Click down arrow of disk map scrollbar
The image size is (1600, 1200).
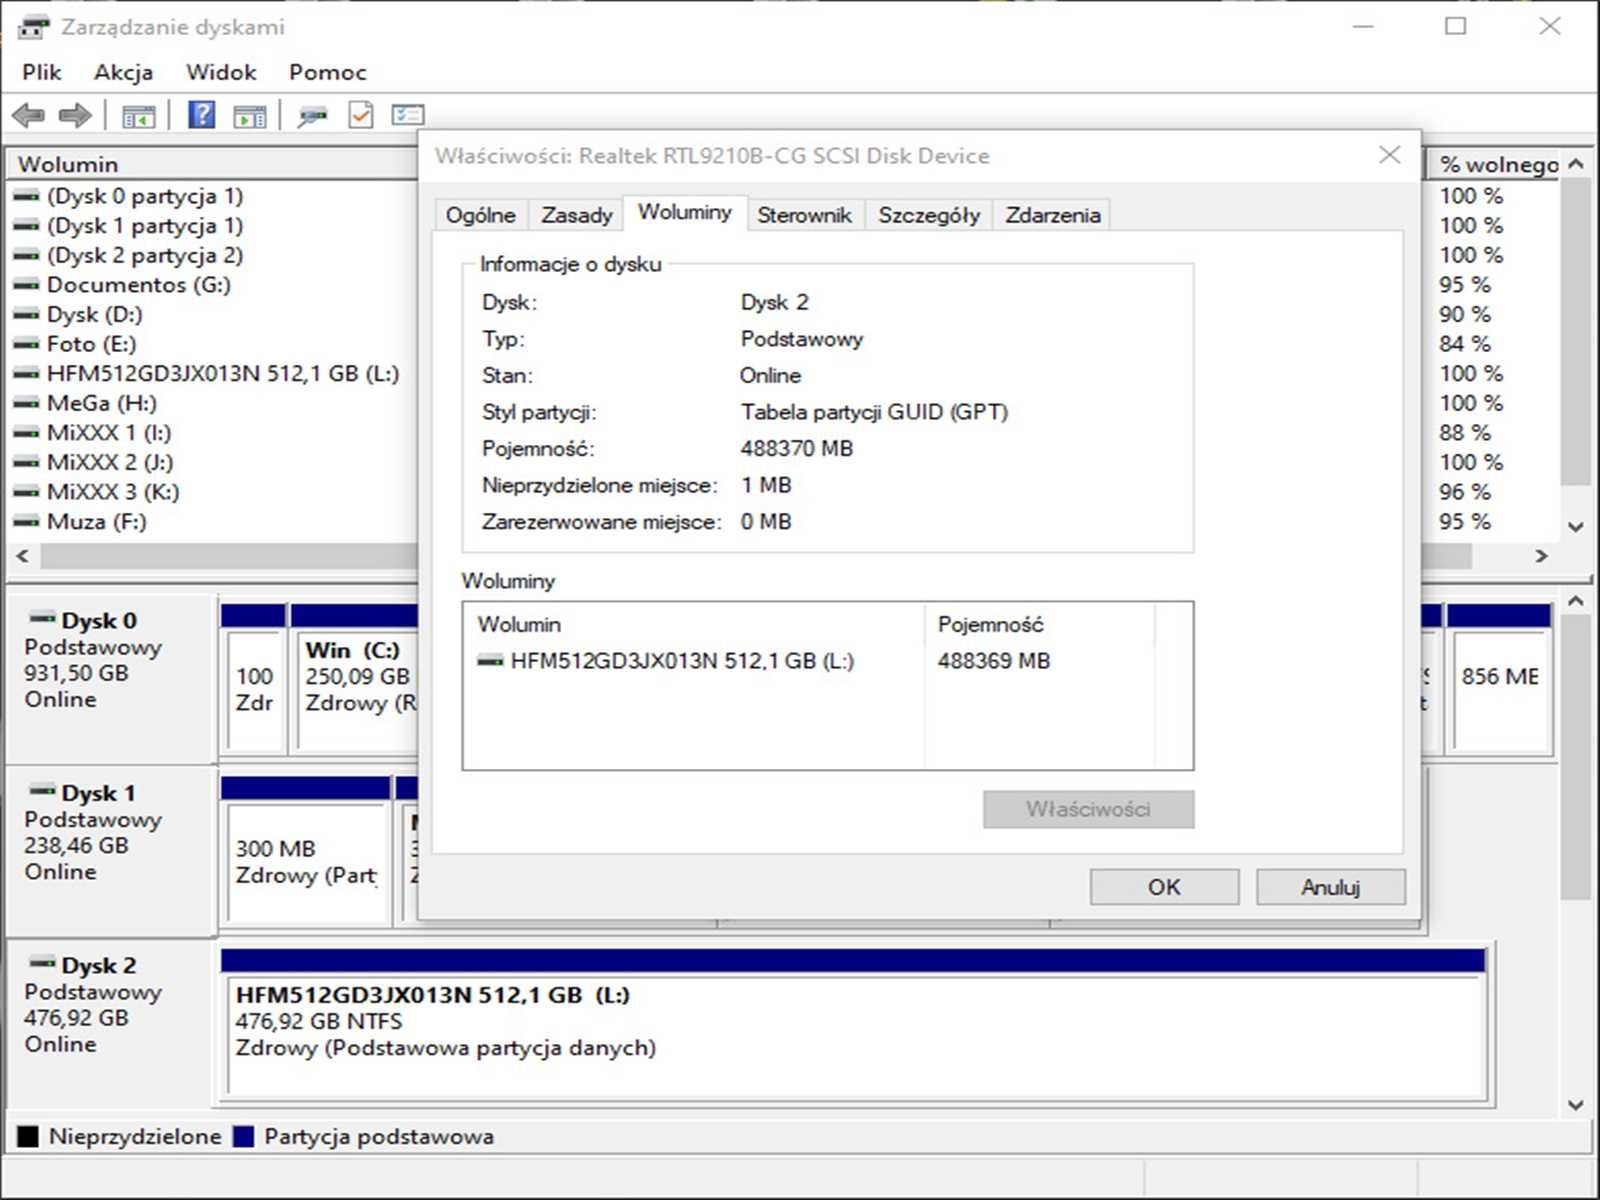[x=1576, y=1105]
